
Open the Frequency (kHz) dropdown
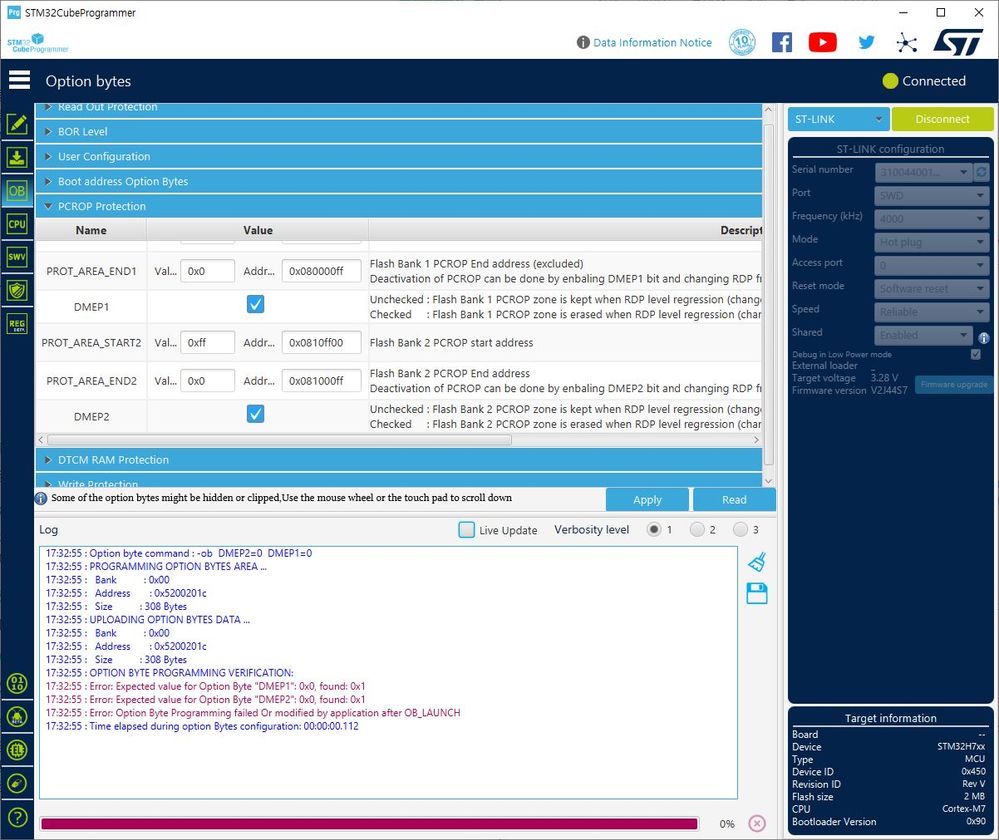tap(931, 219)
